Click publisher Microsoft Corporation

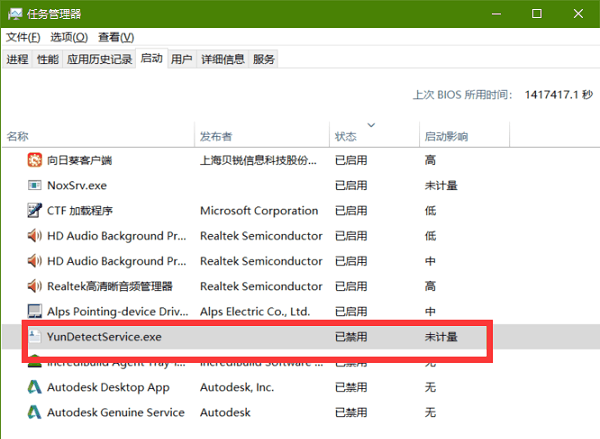click(x=259, y=211)
